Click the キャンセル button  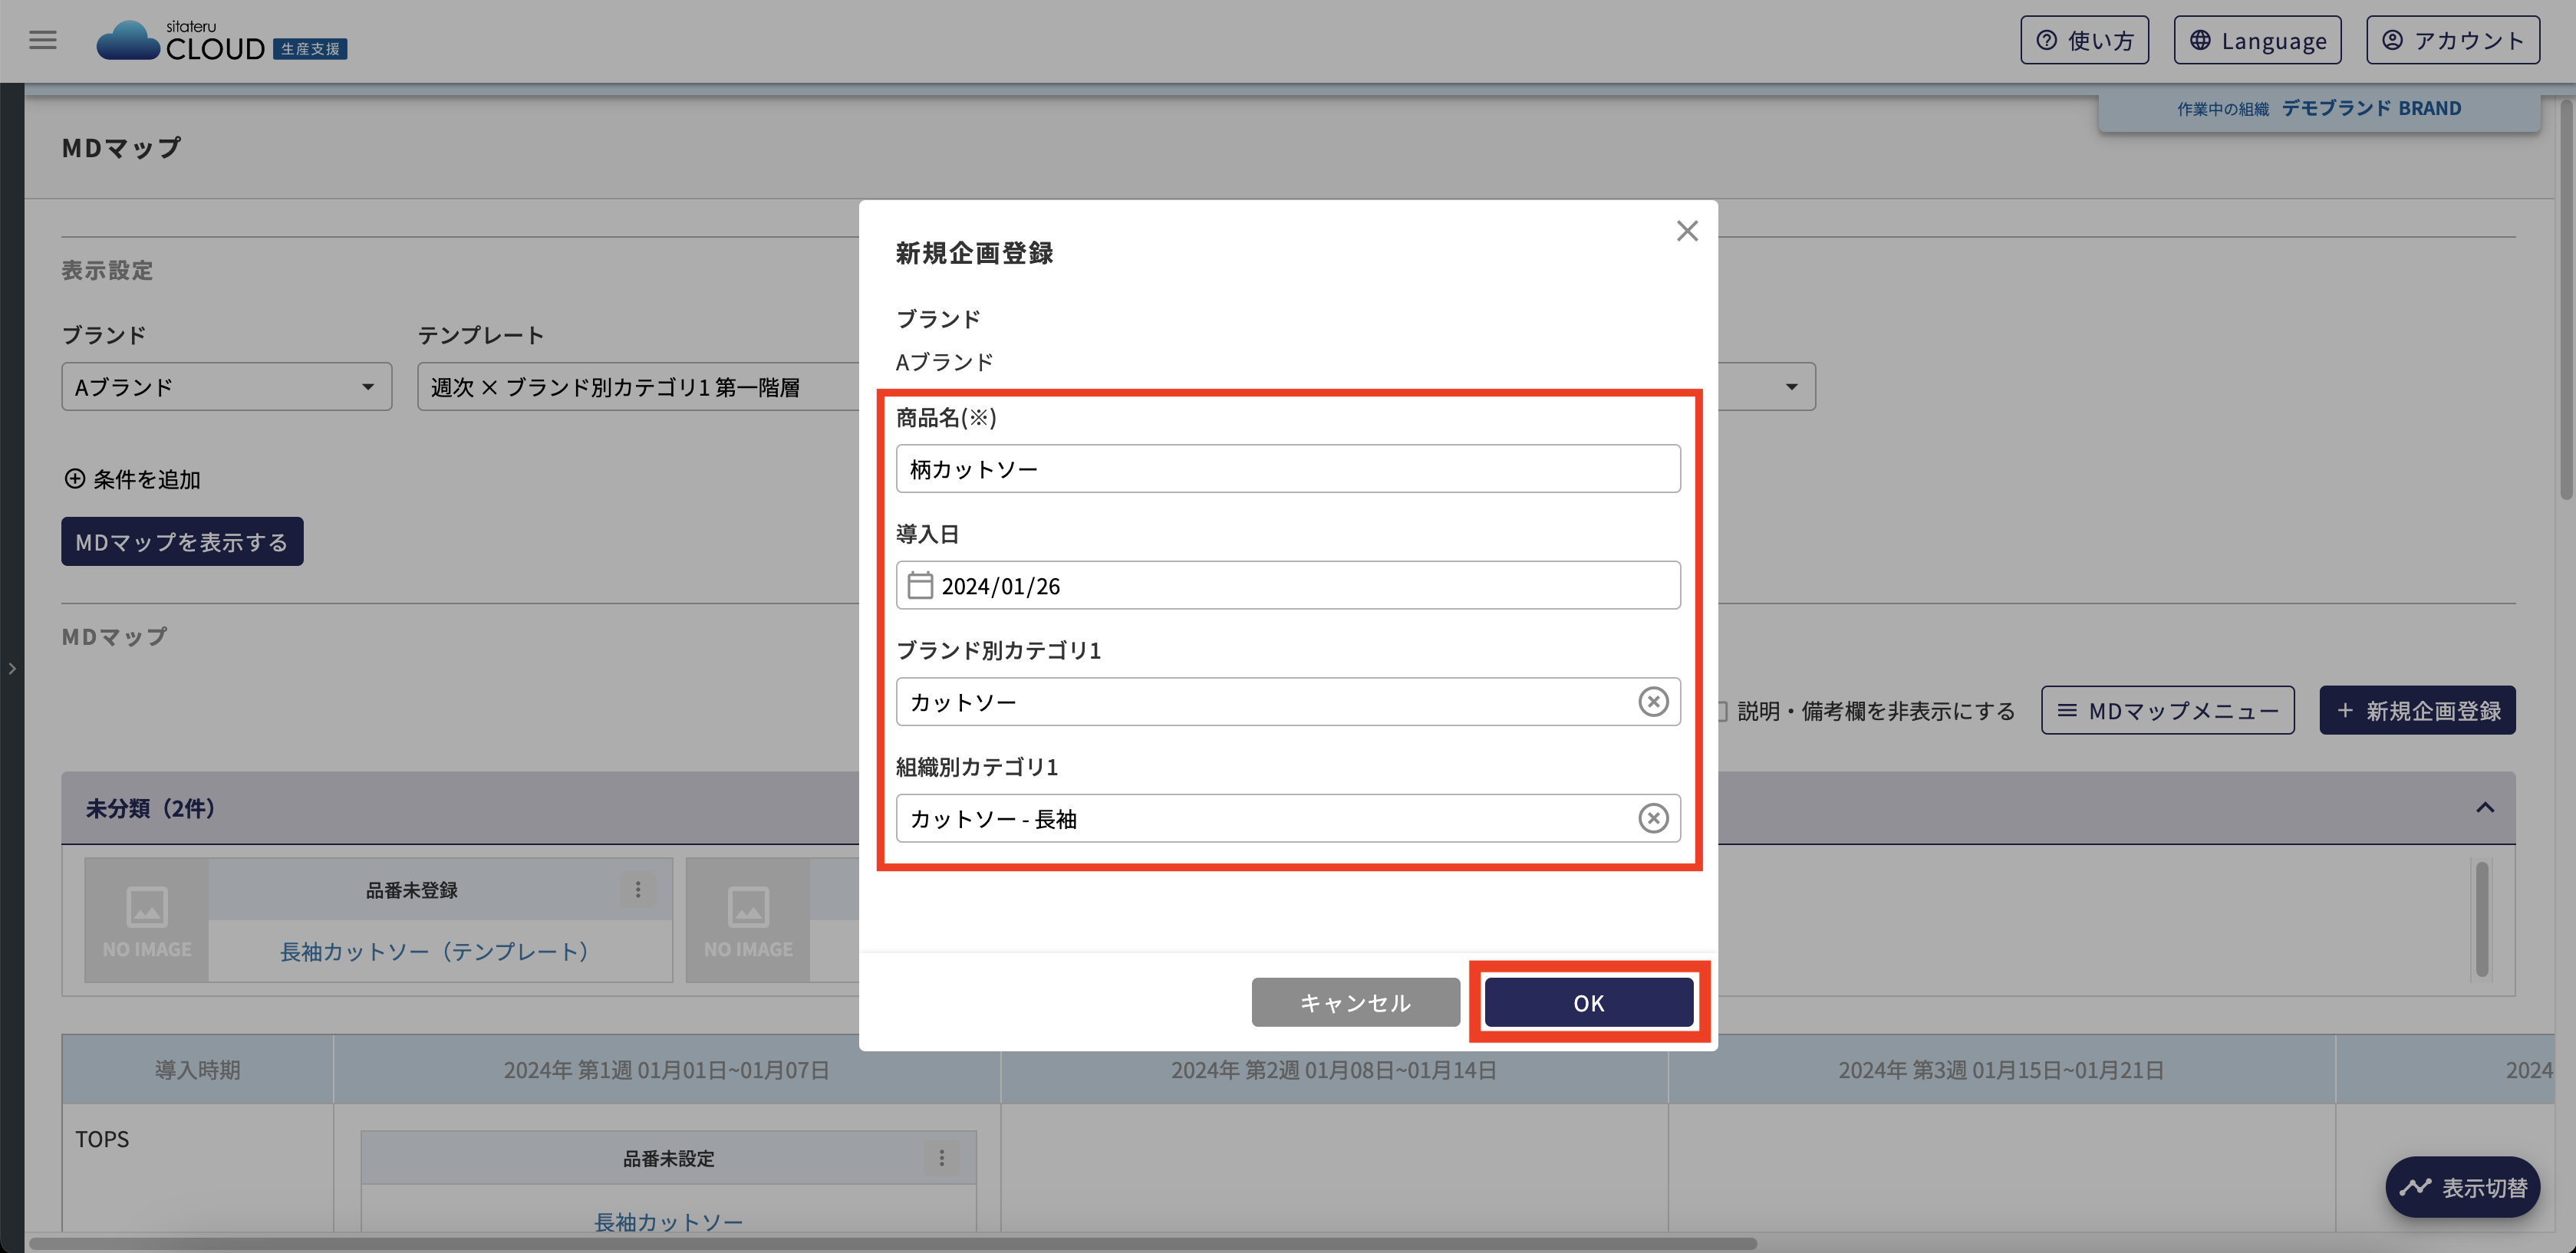[x=1355, y=1002]
